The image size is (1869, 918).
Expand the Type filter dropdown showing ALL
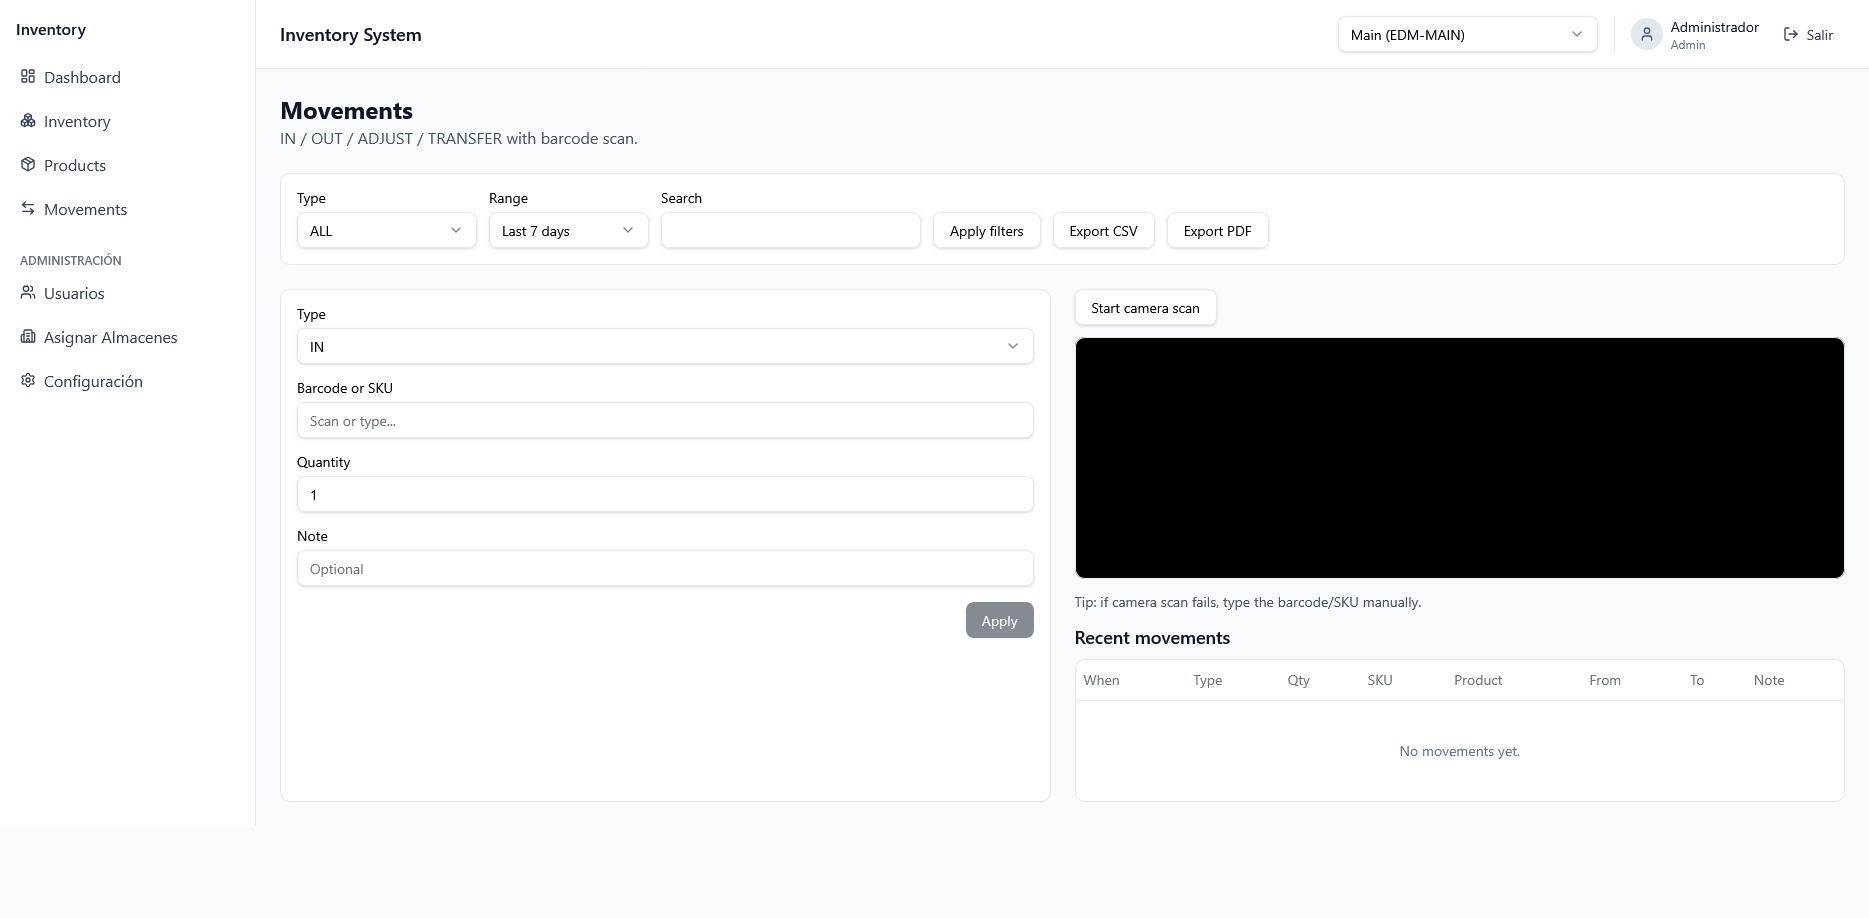tap(386, 230)
